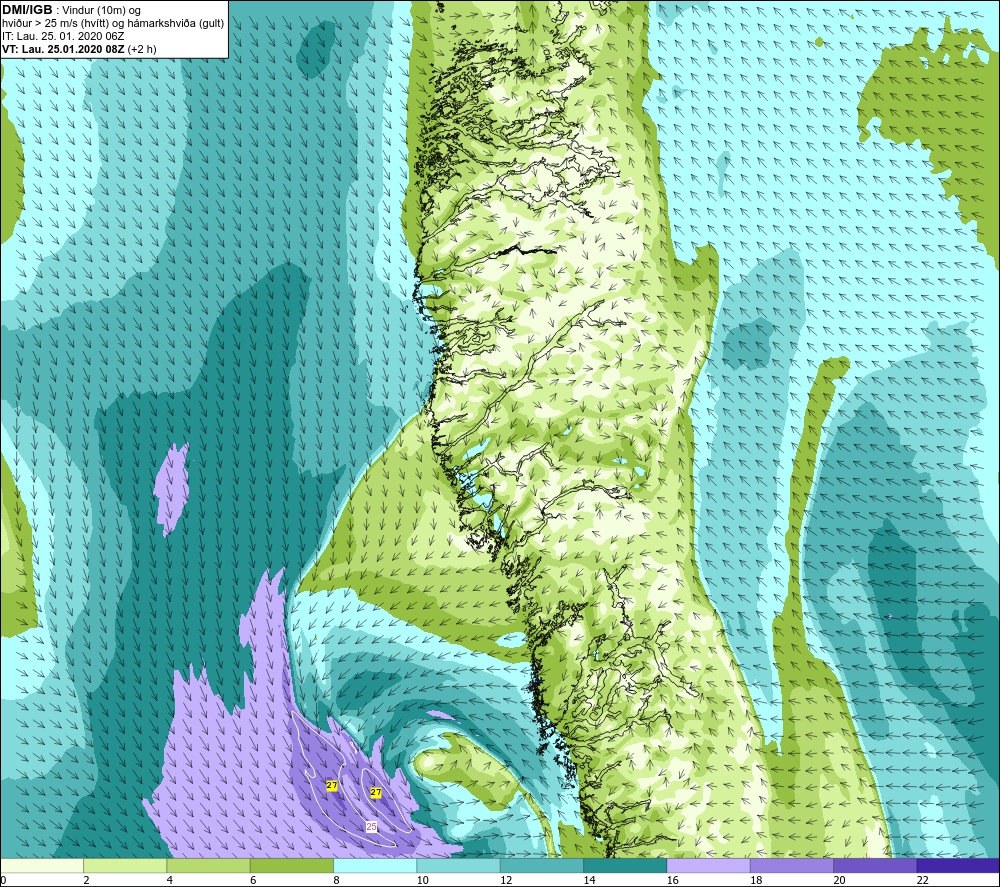Pick the 12–14 m/s medium teal legend swatch
Screen dimensions: 1000x887
541,865
